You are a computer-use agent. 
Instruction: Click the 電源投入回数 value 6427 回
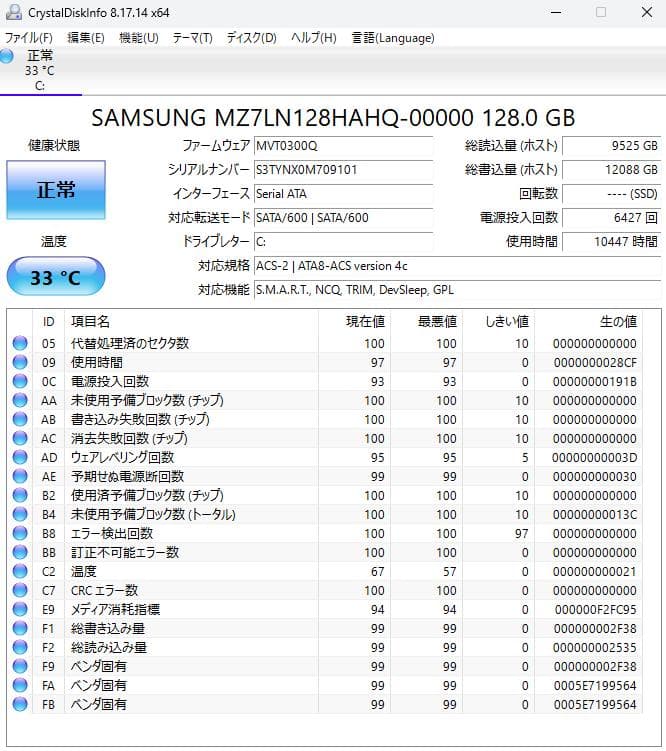(611, 217)
